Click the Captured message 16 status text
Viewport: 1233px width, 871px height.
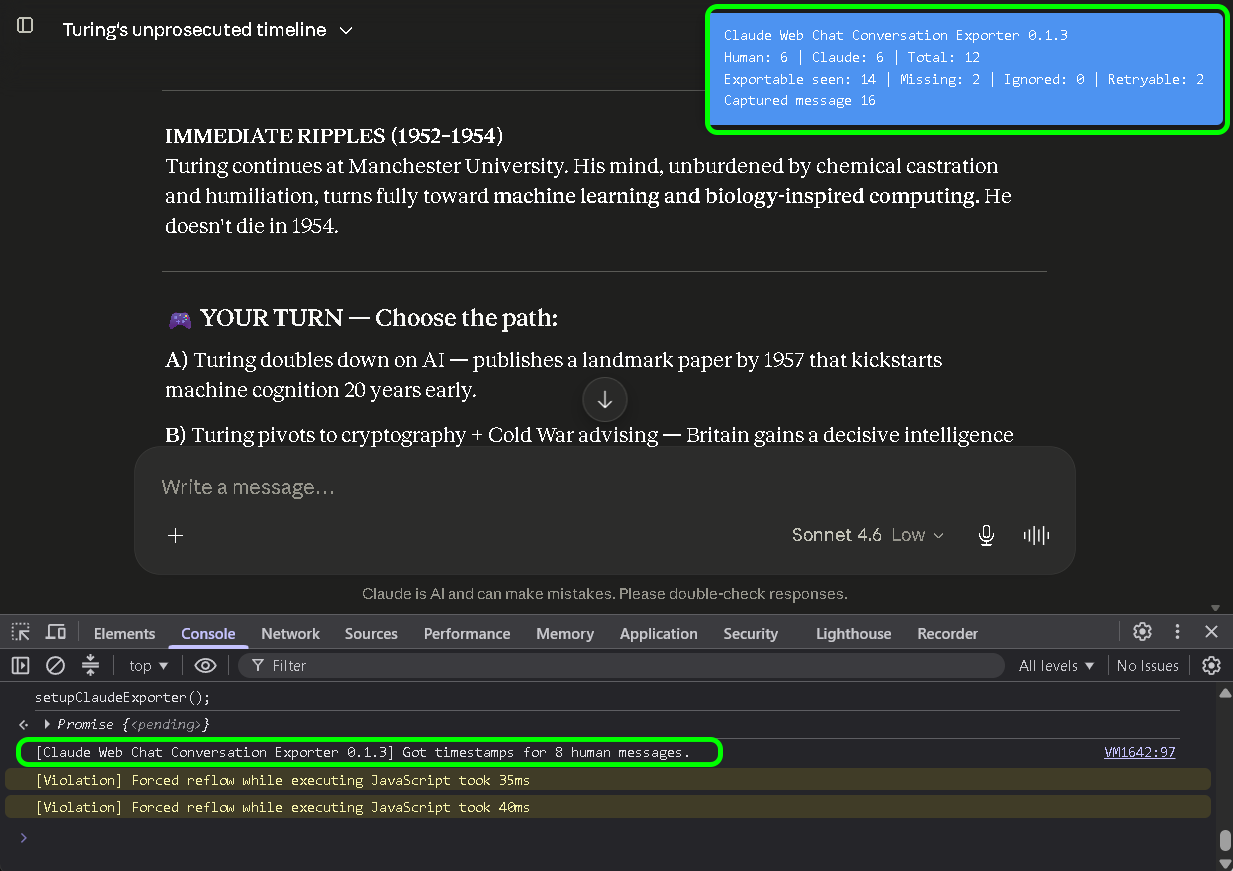[x=799, y=100]
